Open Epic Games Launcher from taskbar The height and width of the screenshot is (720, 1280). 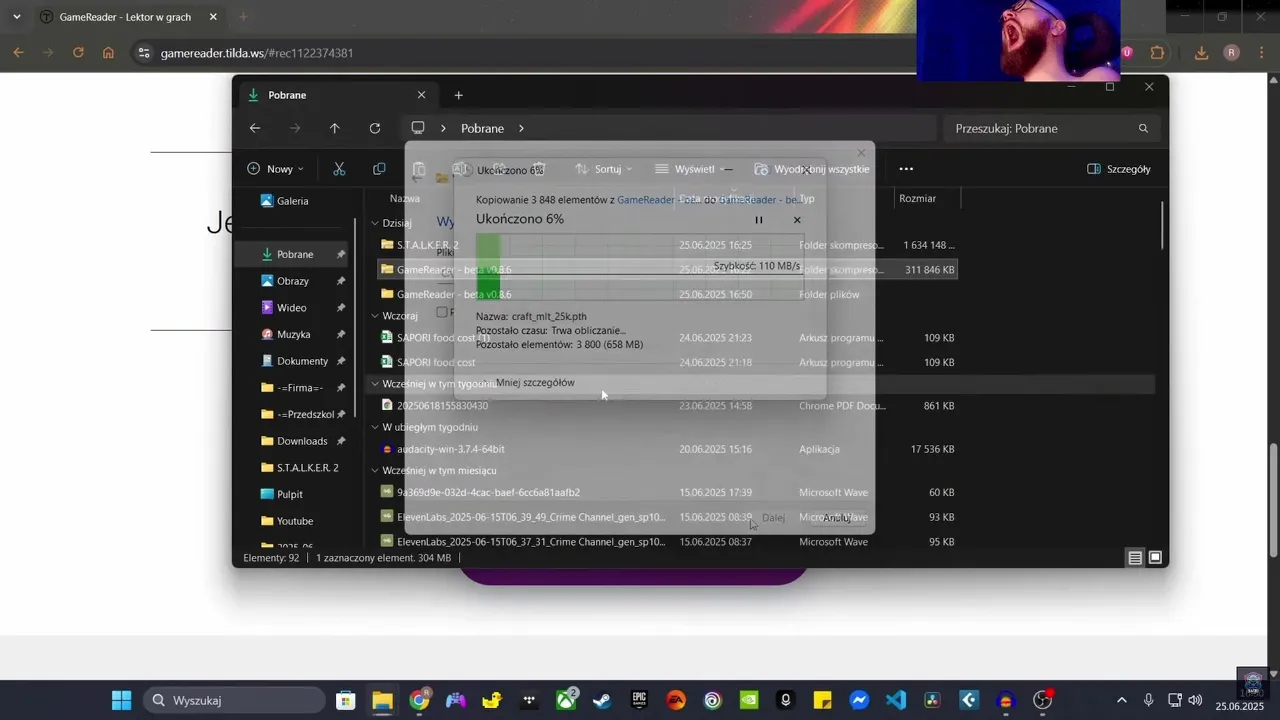point(640,700)
